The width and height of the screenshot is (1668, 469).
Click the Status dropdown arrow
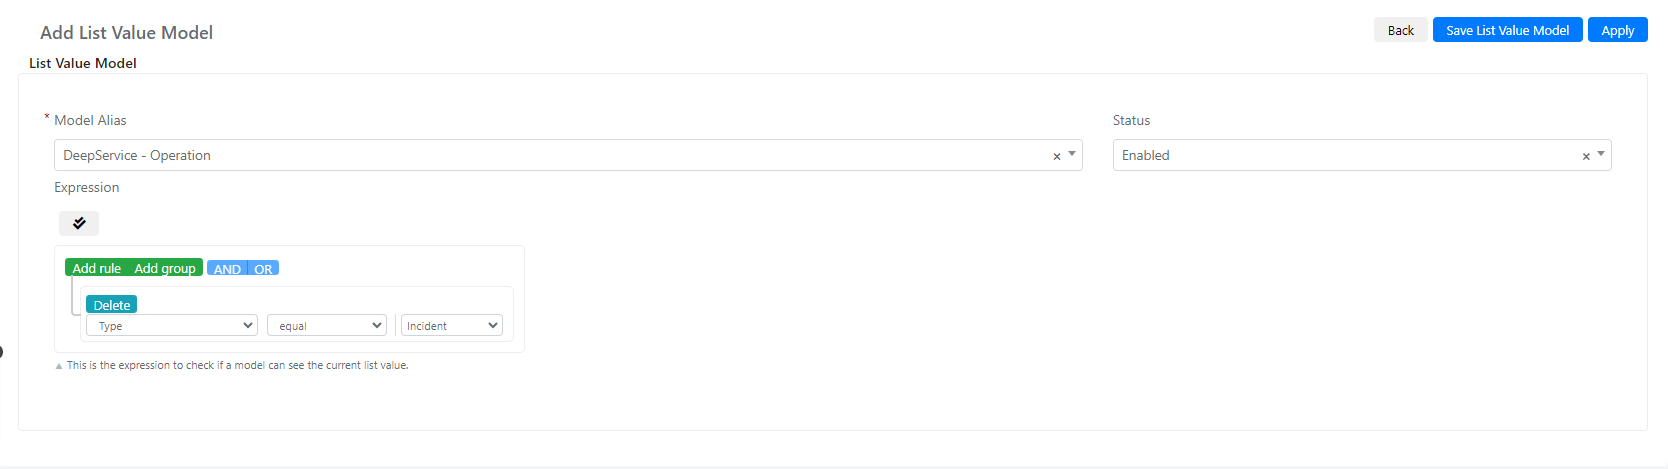(x=1601, y=154)
